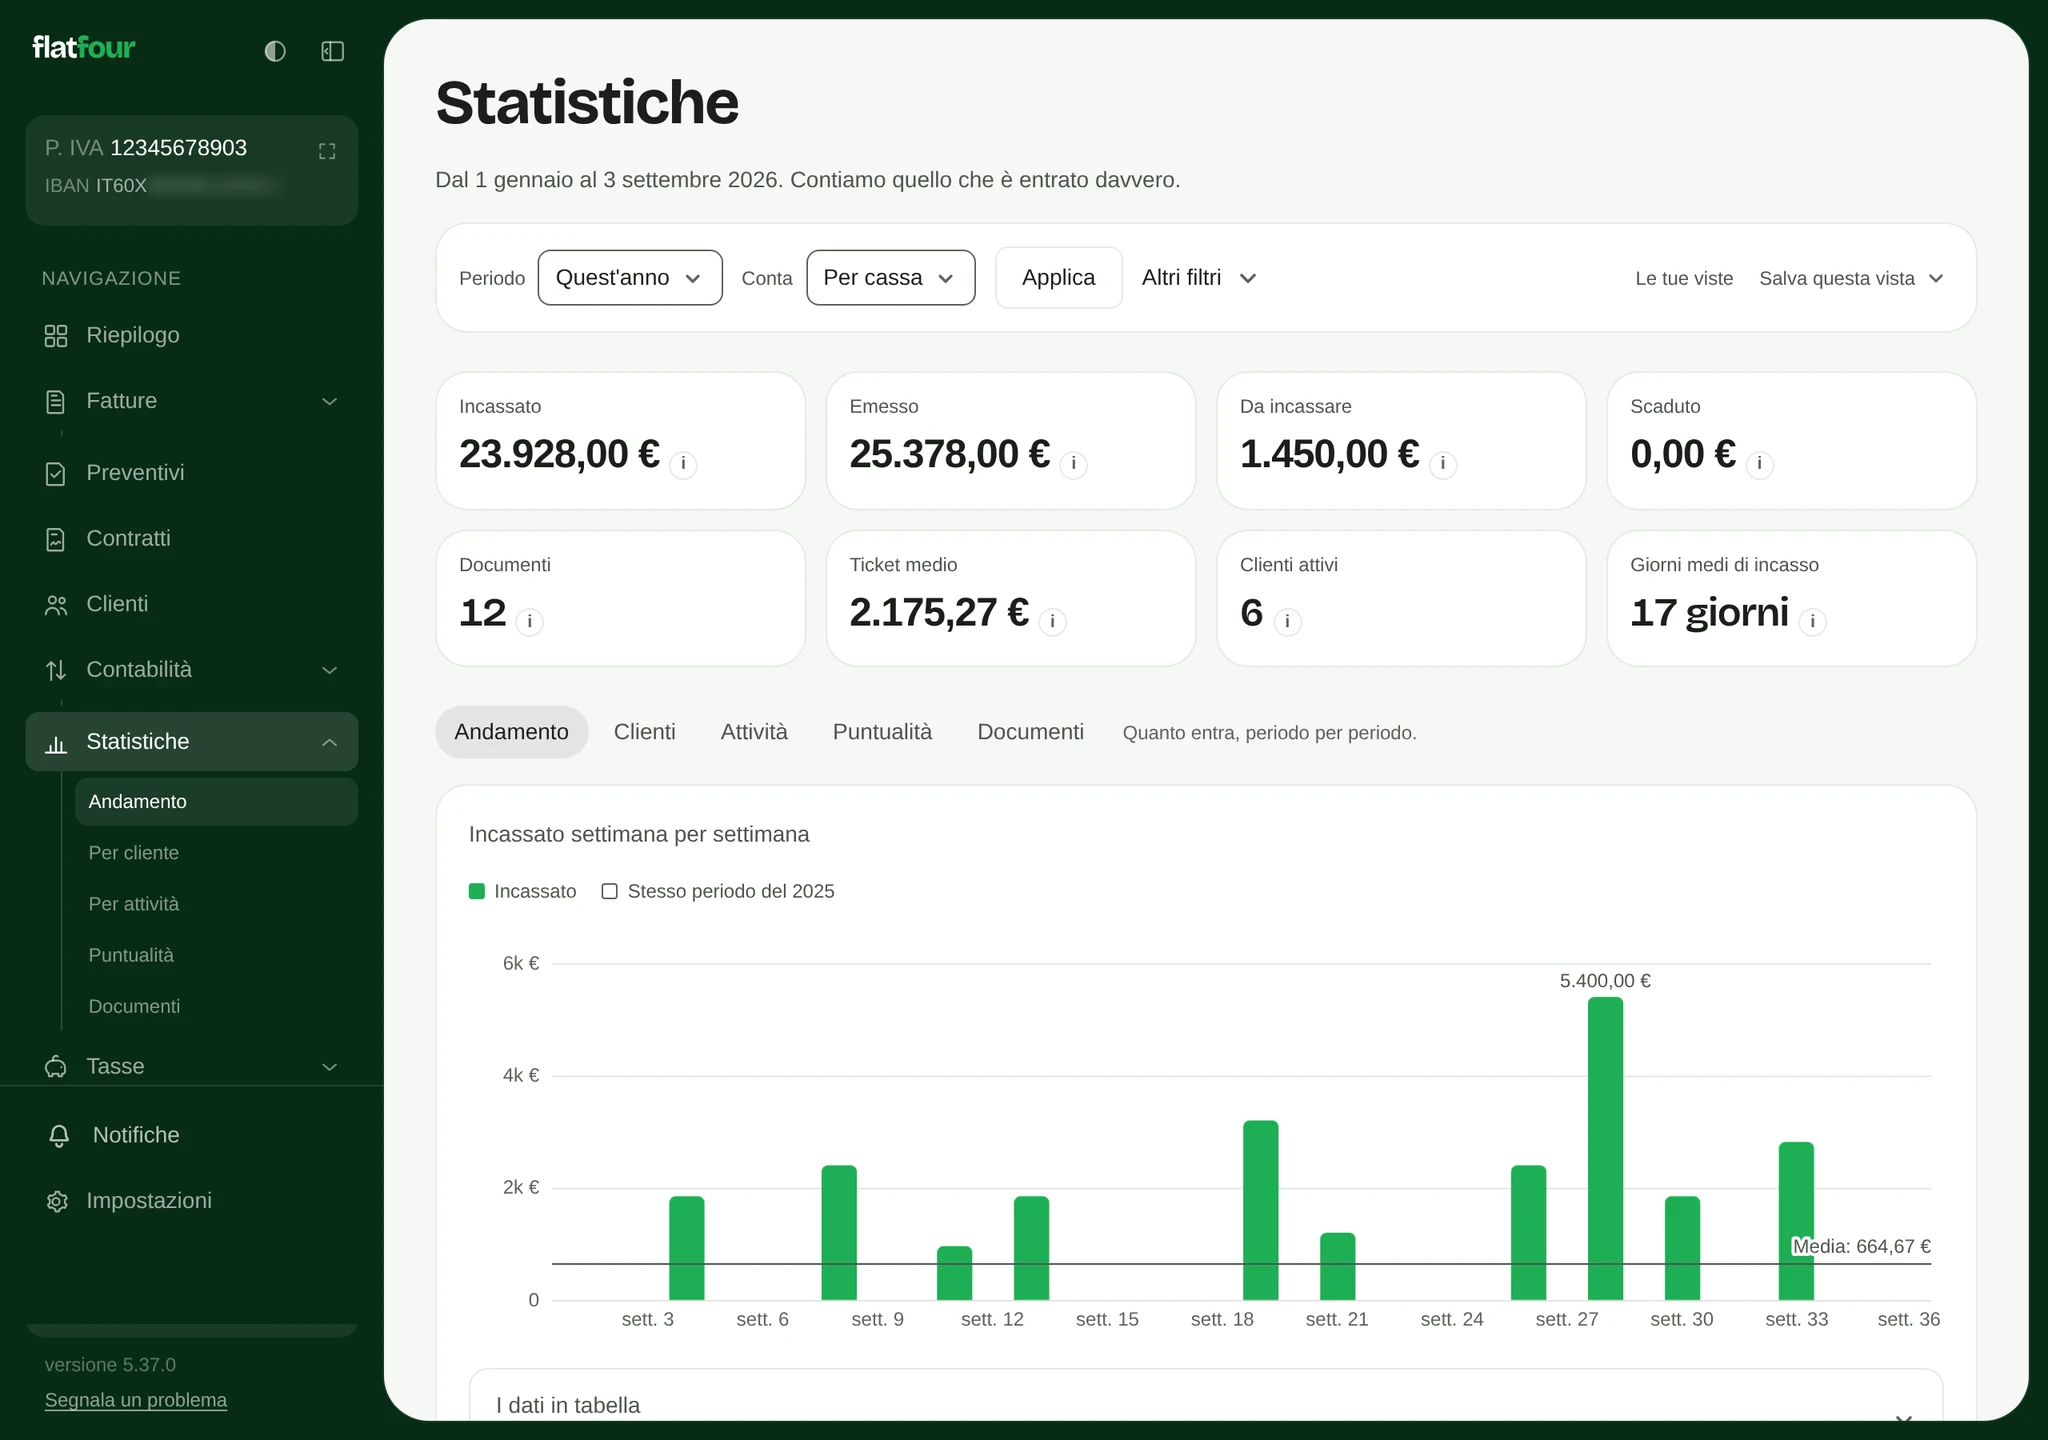2048x1440 pixels.
Task: Open the Periodo Quest'anno dropdown
Action: click(x=630, y=278)
